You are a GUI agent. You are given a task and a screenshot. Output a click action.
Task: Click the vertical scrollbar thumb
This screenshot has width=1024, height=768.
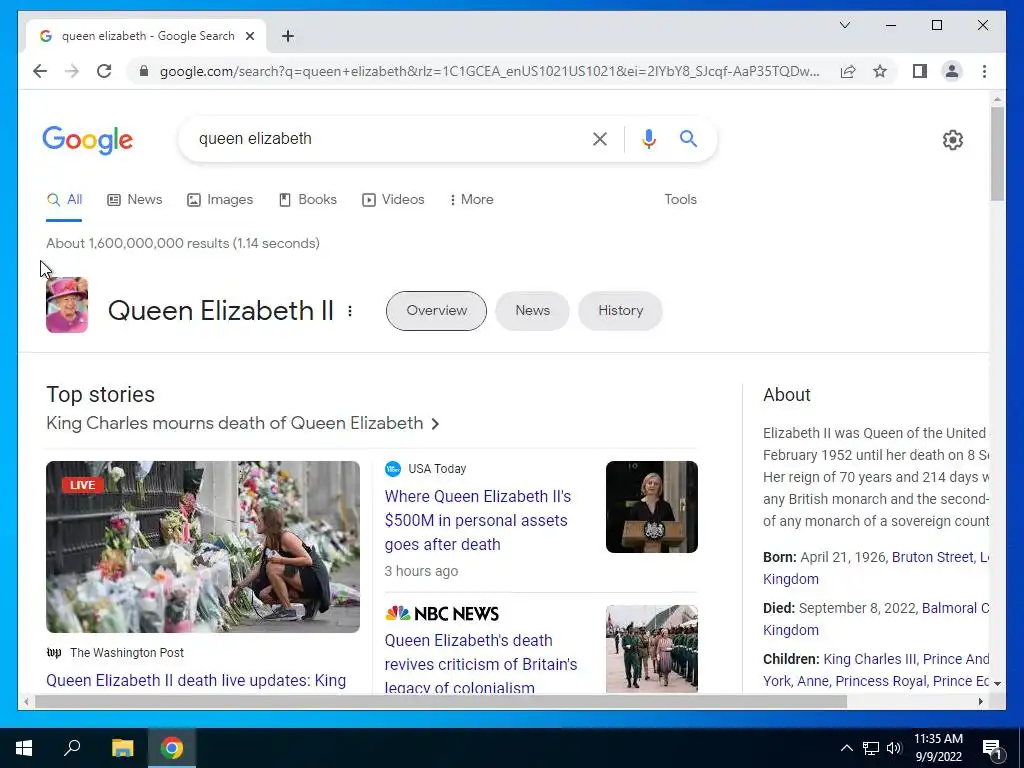997,153
